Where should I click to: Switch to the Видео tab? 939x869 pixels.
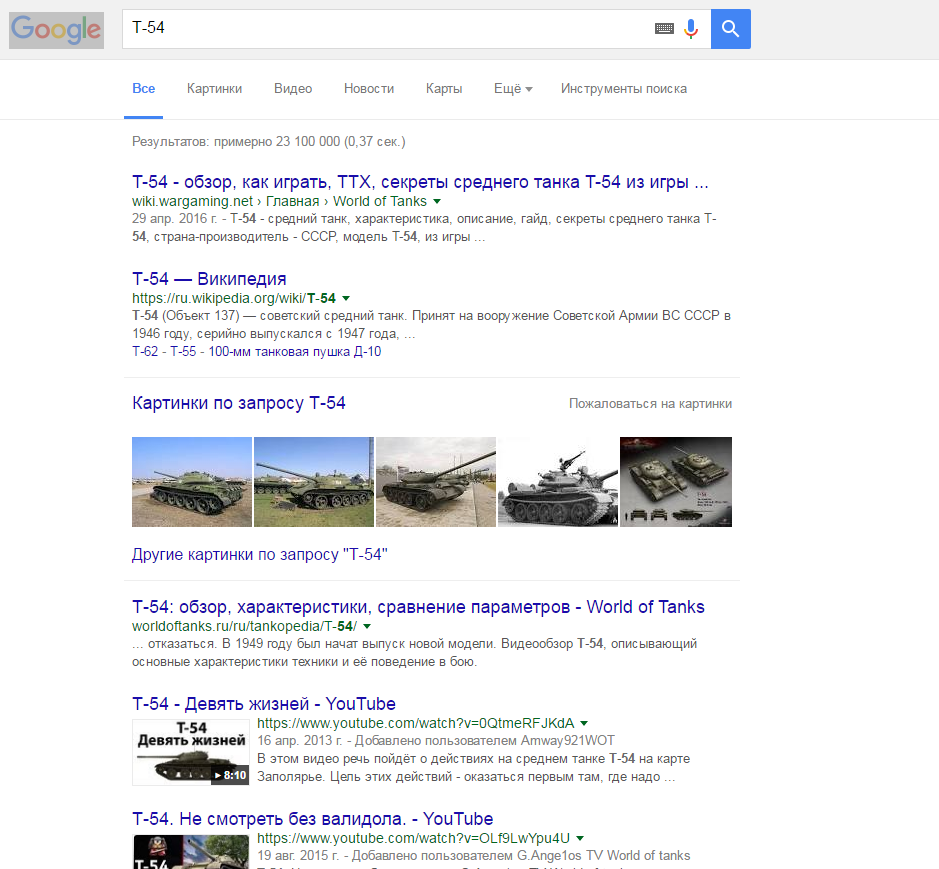[x=293, y=89]
